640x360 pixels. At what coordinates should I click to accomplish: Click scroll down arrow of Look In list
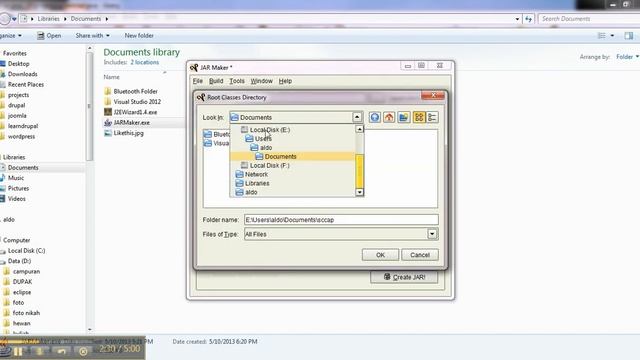359,192
